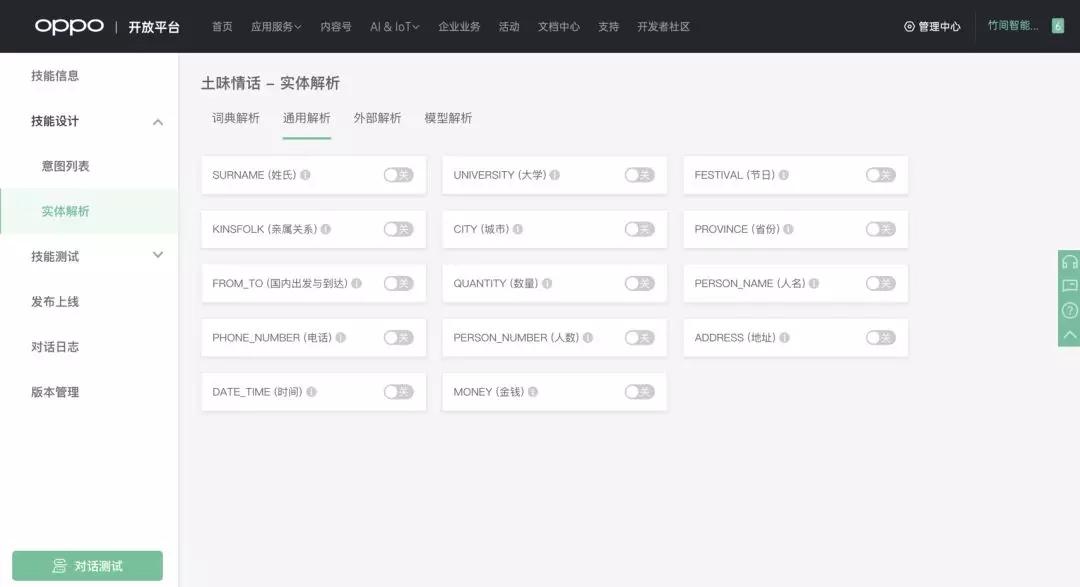Screen dimensions: 1080x587
Task: Click the green avatar badge beside 竹间智能
Action: pyautogui.click(x=1057, y=24)
